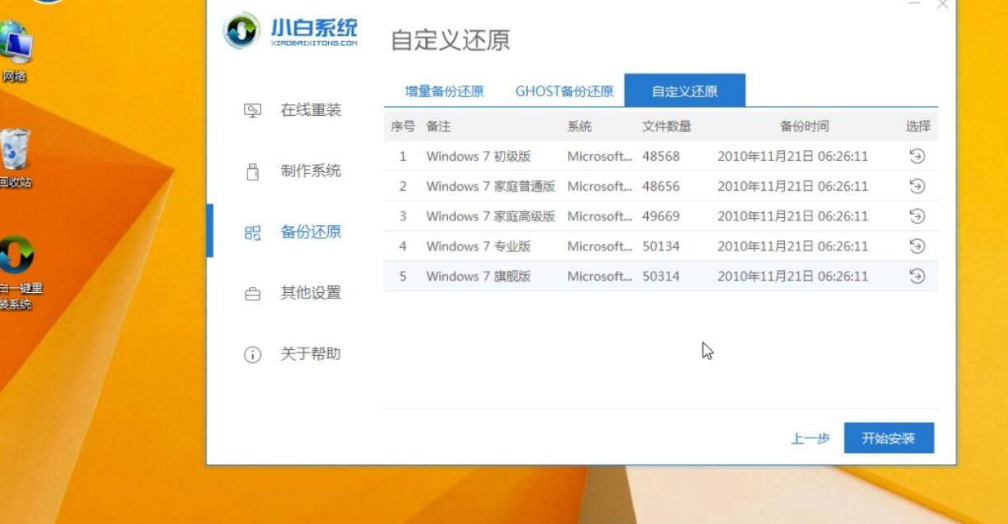Click the 小白系统 logo
Image resolution: width=1008 pixels, height=524 pixels.
[x=291, y=32]
